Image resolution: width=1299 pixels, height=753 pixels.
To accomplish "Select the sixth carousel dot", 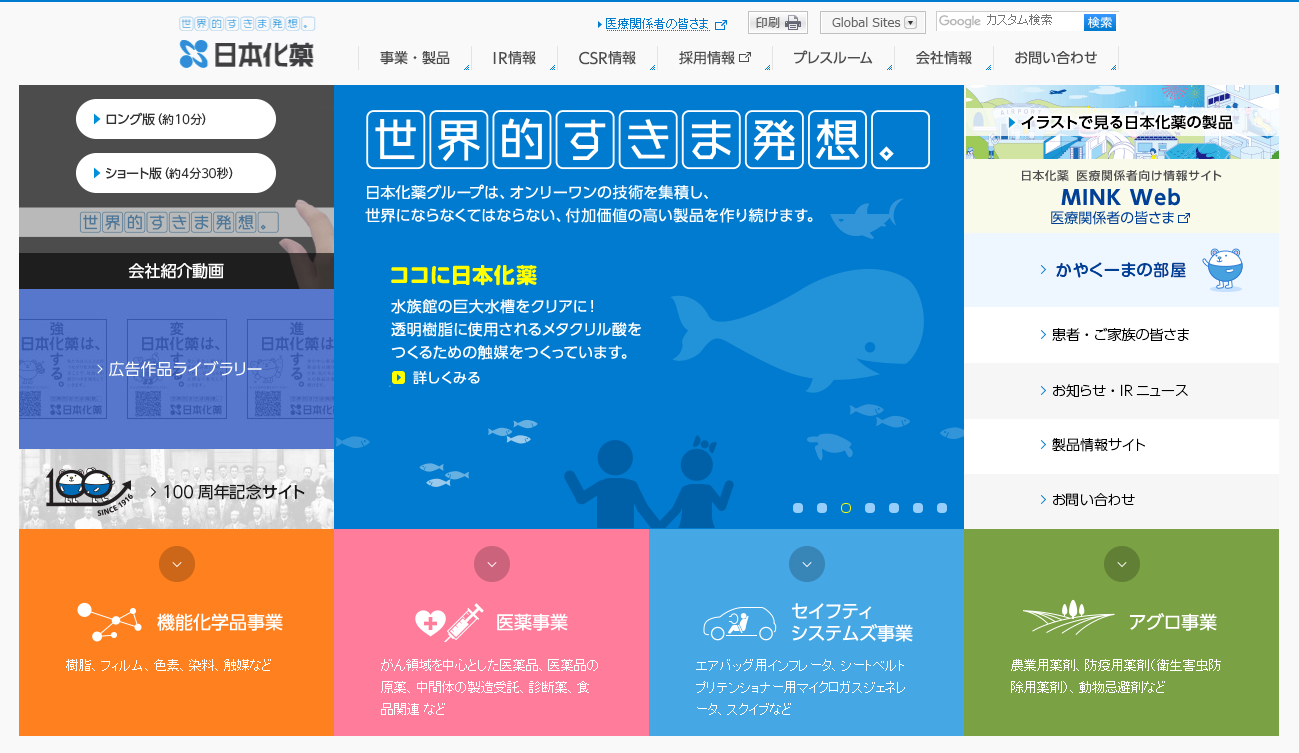I will pos(918,508).
